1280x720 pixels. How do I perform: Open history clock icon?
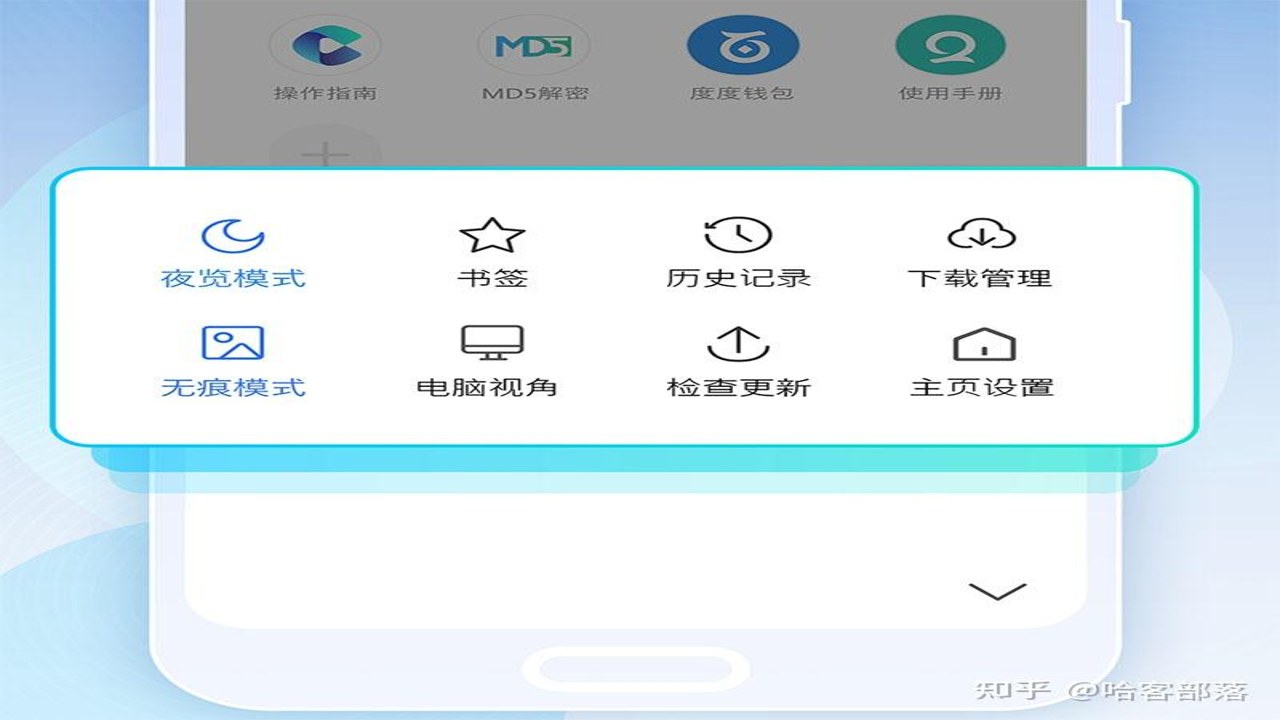738,235
